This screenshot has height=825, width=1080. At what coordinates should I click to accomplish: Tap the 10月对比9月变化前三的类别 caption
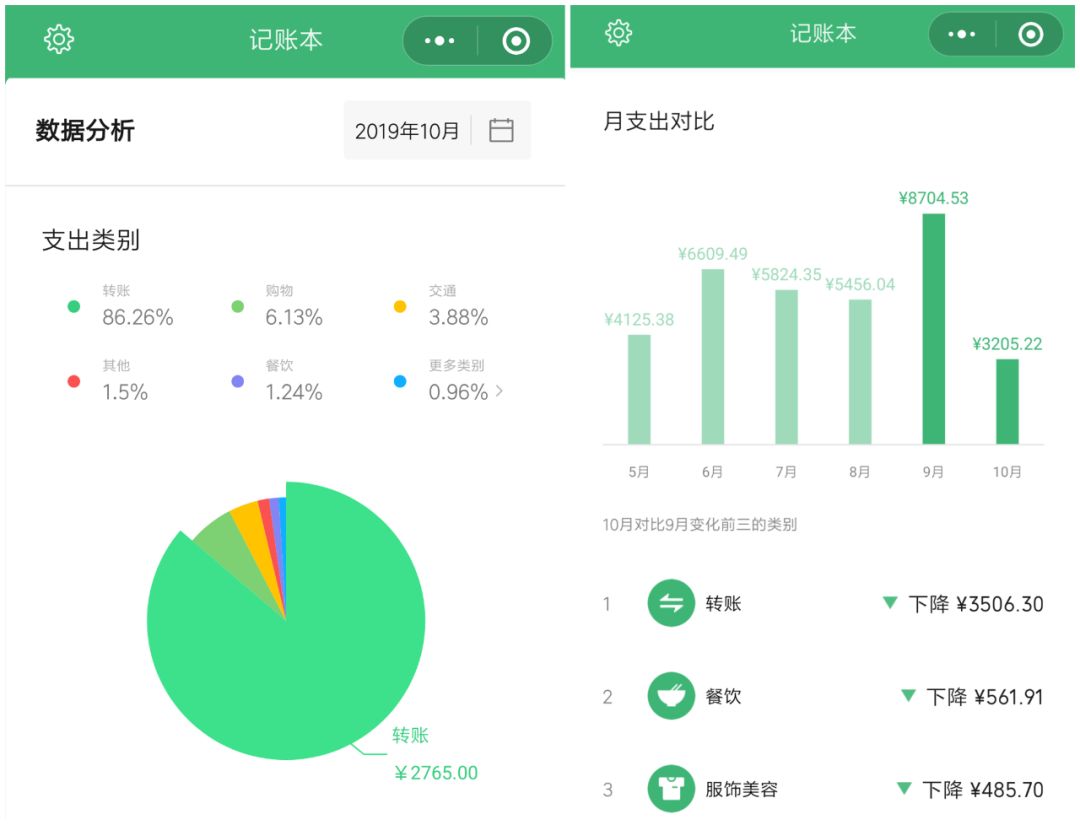pyautogui.click(x=700, y=525)
